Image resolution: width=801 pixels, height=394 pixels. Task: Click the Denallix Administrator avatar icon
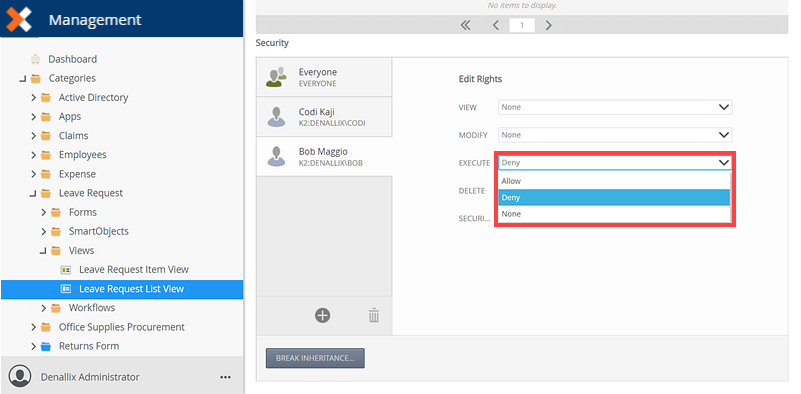click(20, 376)
